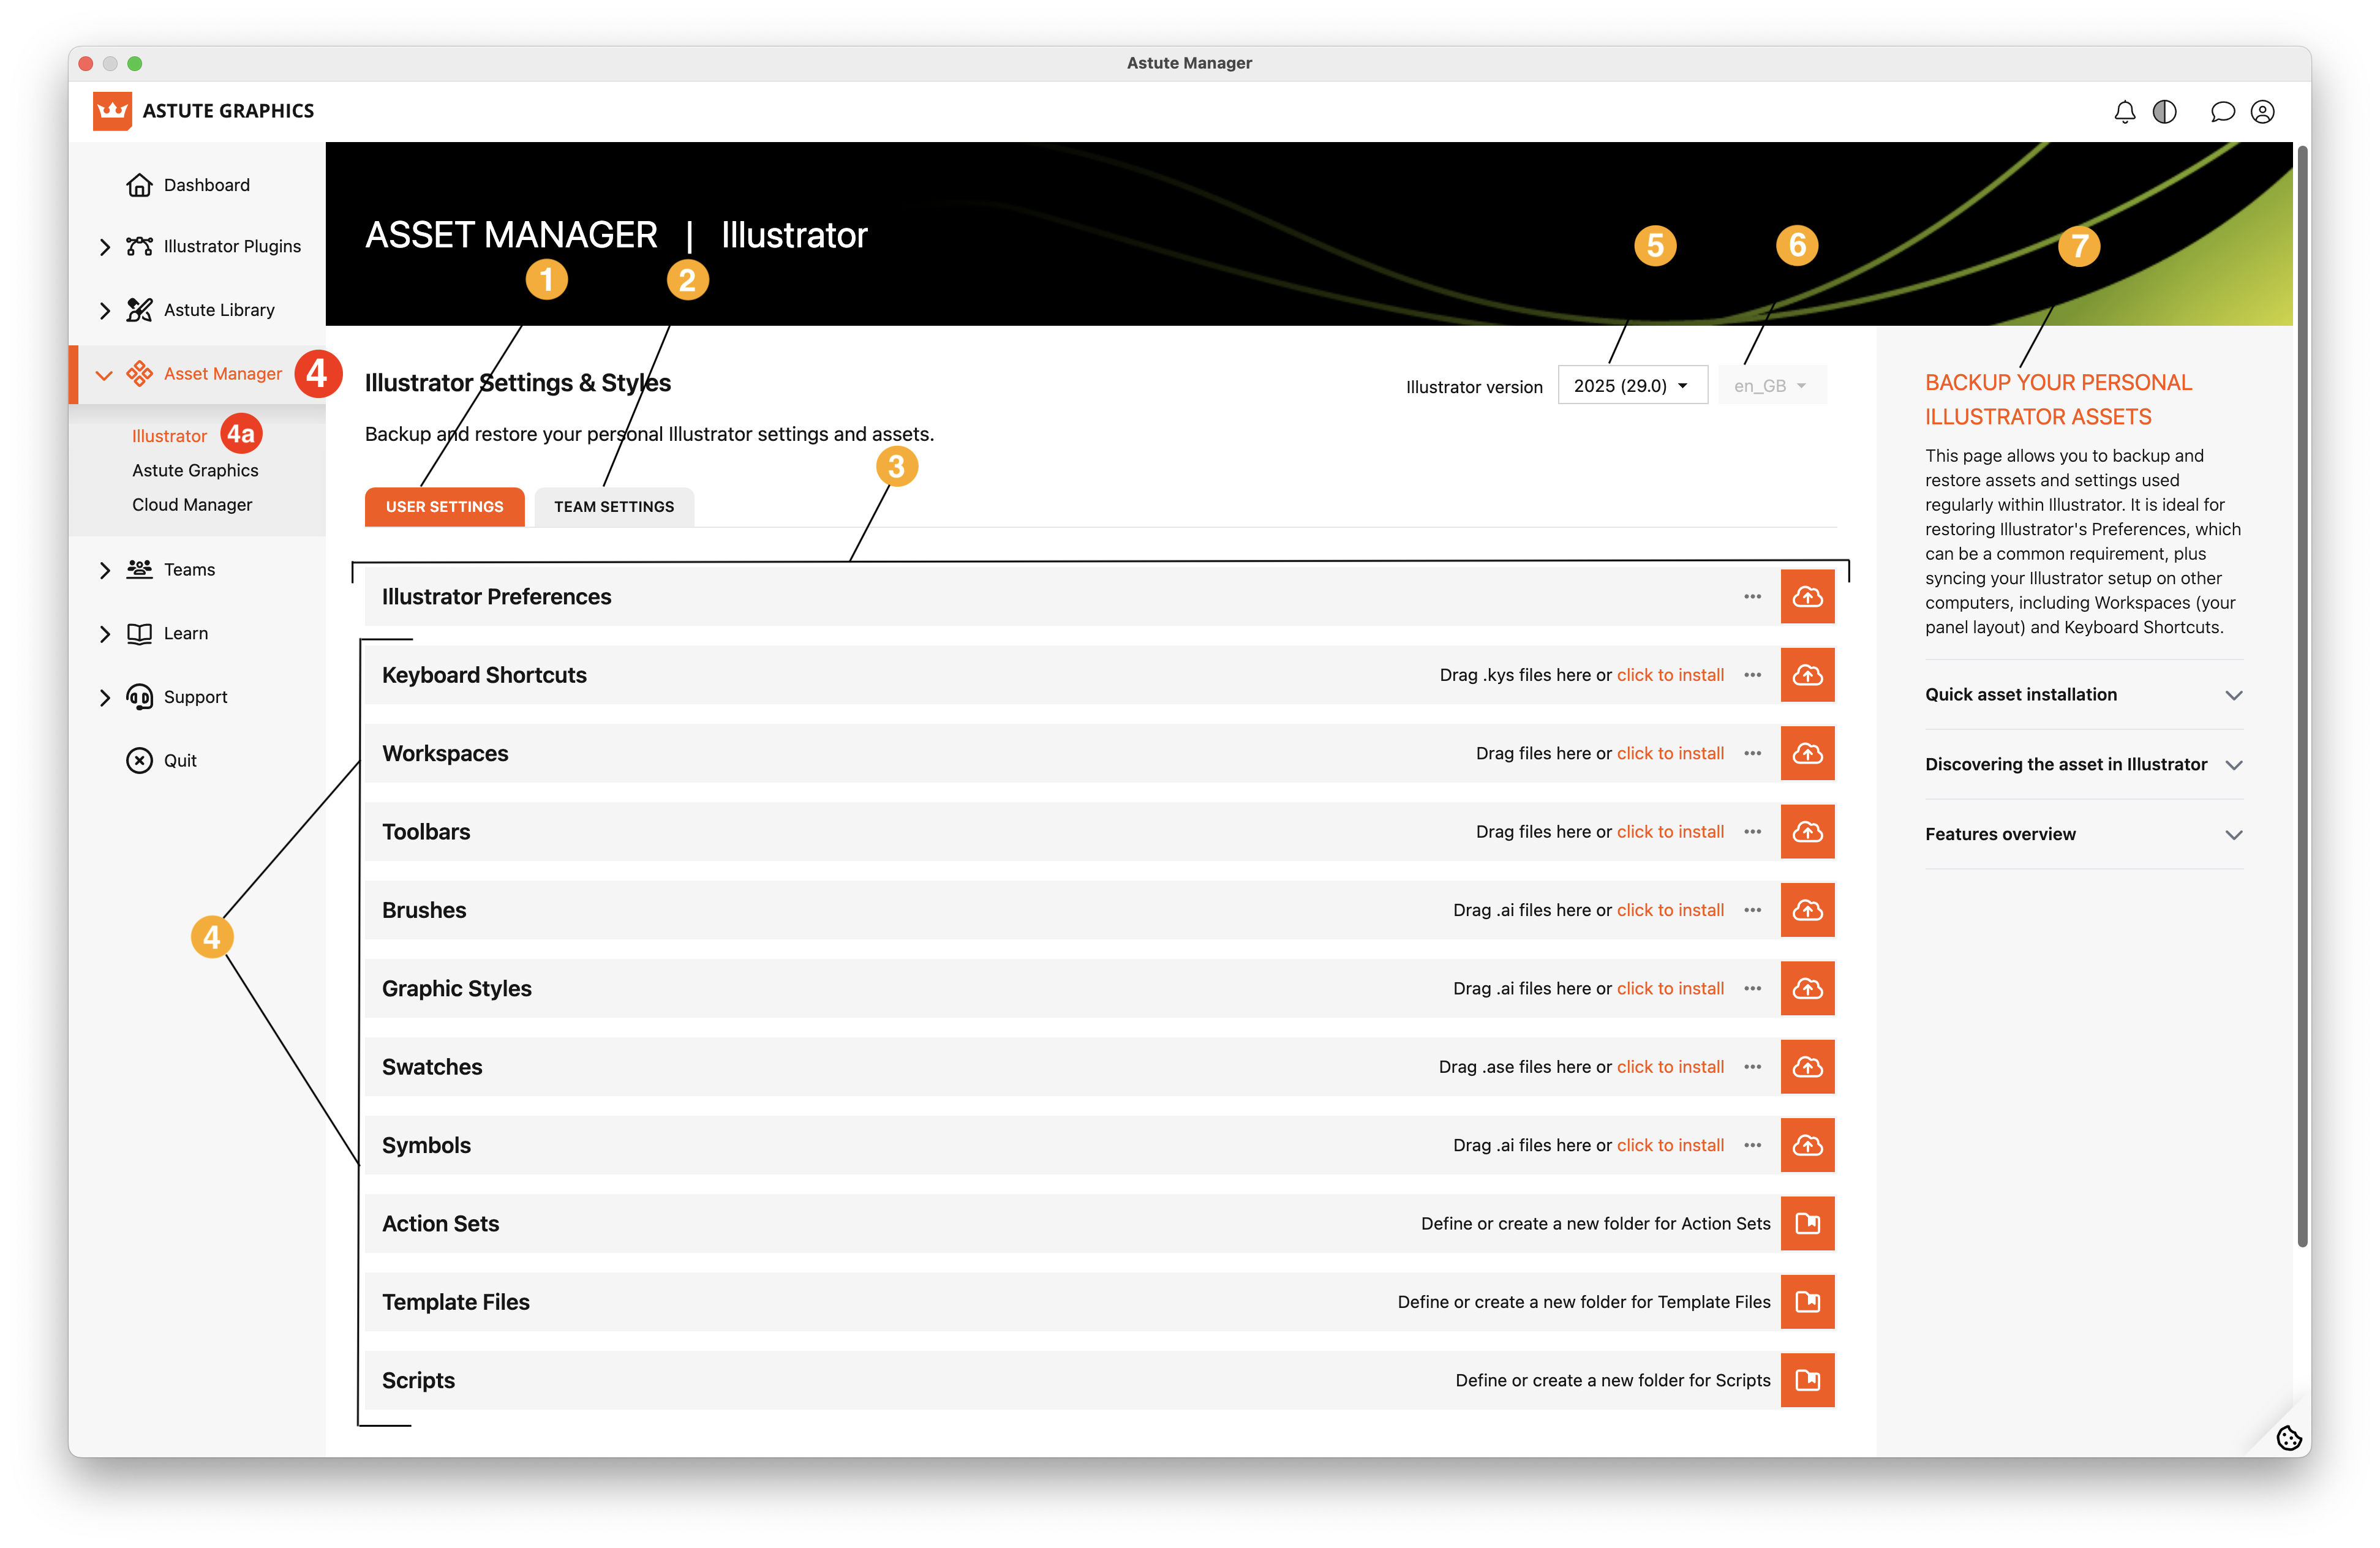Image resolution: width=2380 pixels, height=1548 pixels.
Task: Open the more options dots for Symbols
Action: click(x=1753, y=1145)
